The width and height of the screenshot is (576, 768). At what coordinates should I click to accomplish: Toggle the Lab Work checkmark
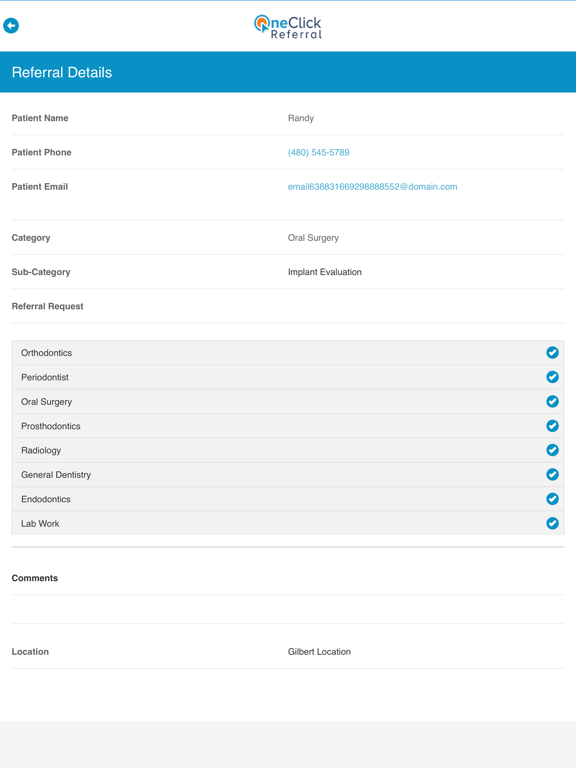tap(552, 524)
